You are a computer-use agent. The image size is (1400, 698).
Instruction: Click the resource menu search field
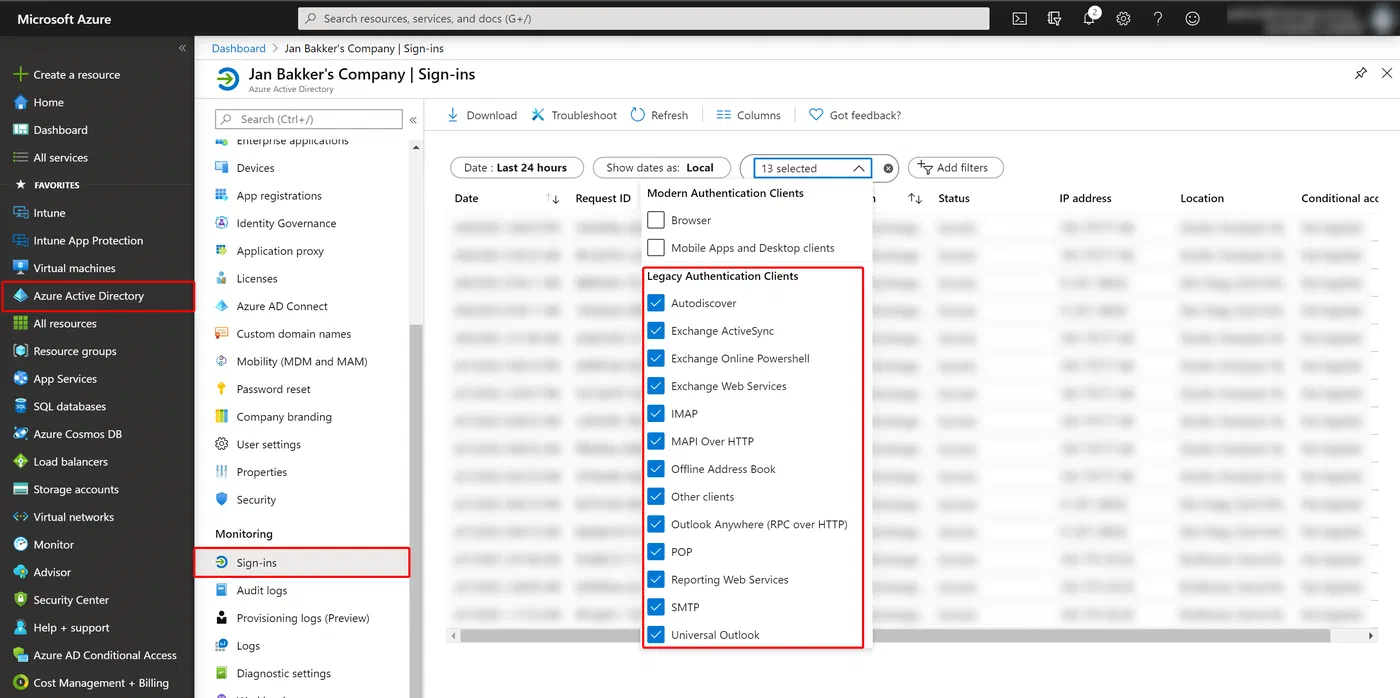[309, 119]
